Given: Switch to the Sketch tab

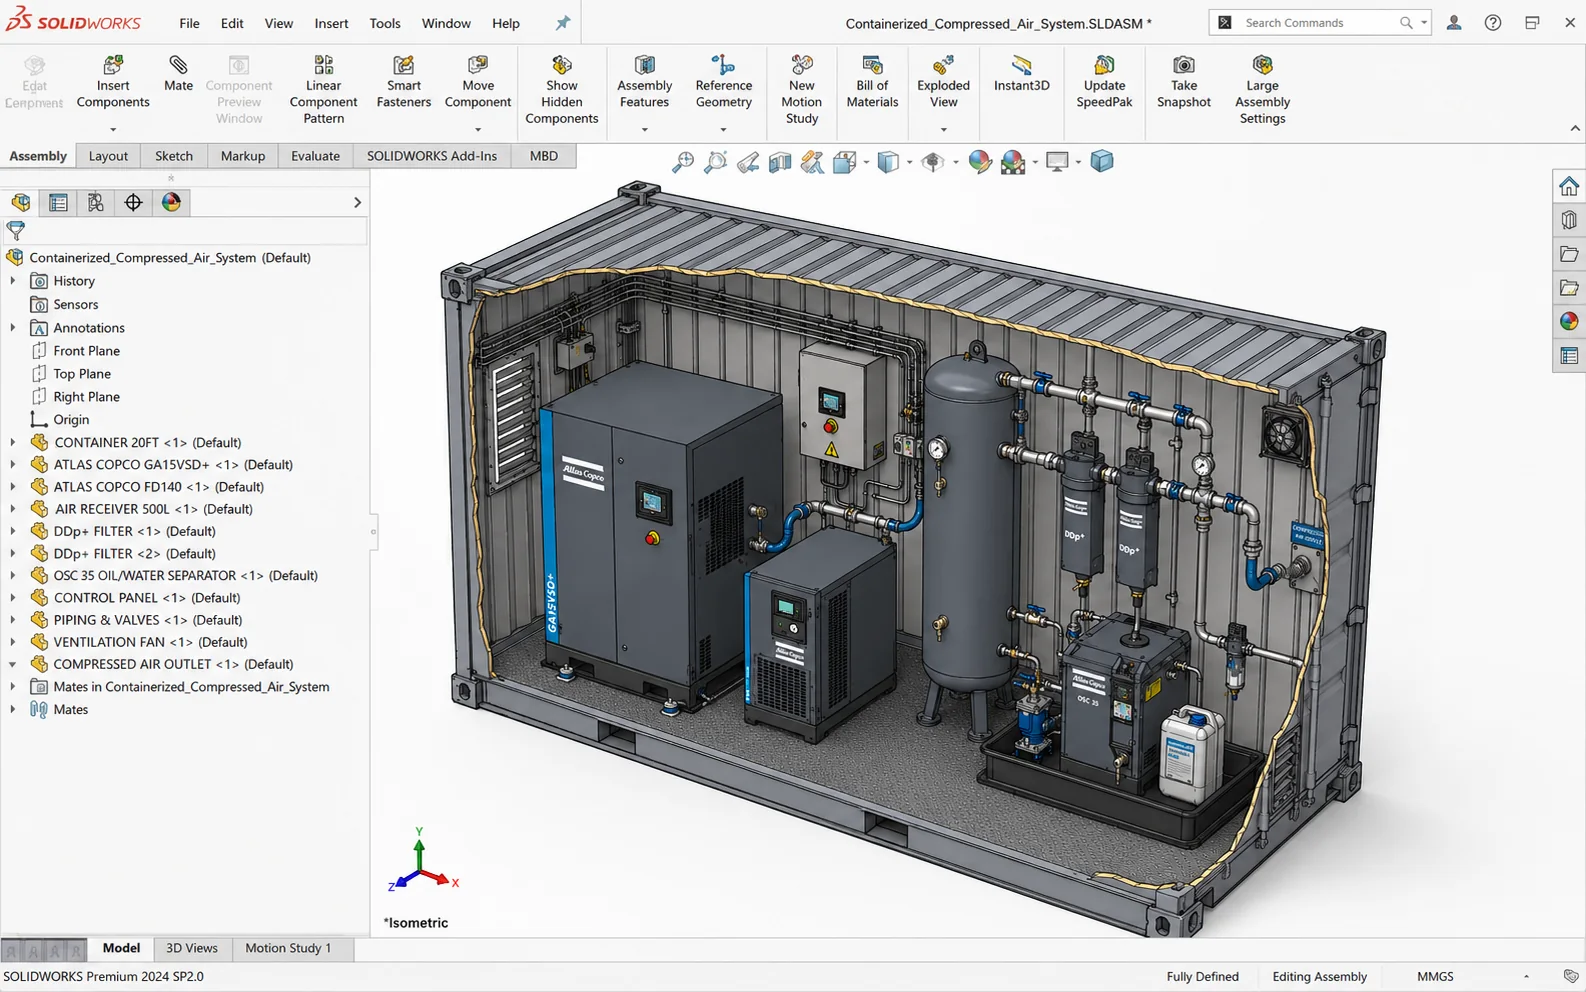Looking at the screenshot, I should click(173, 156).
